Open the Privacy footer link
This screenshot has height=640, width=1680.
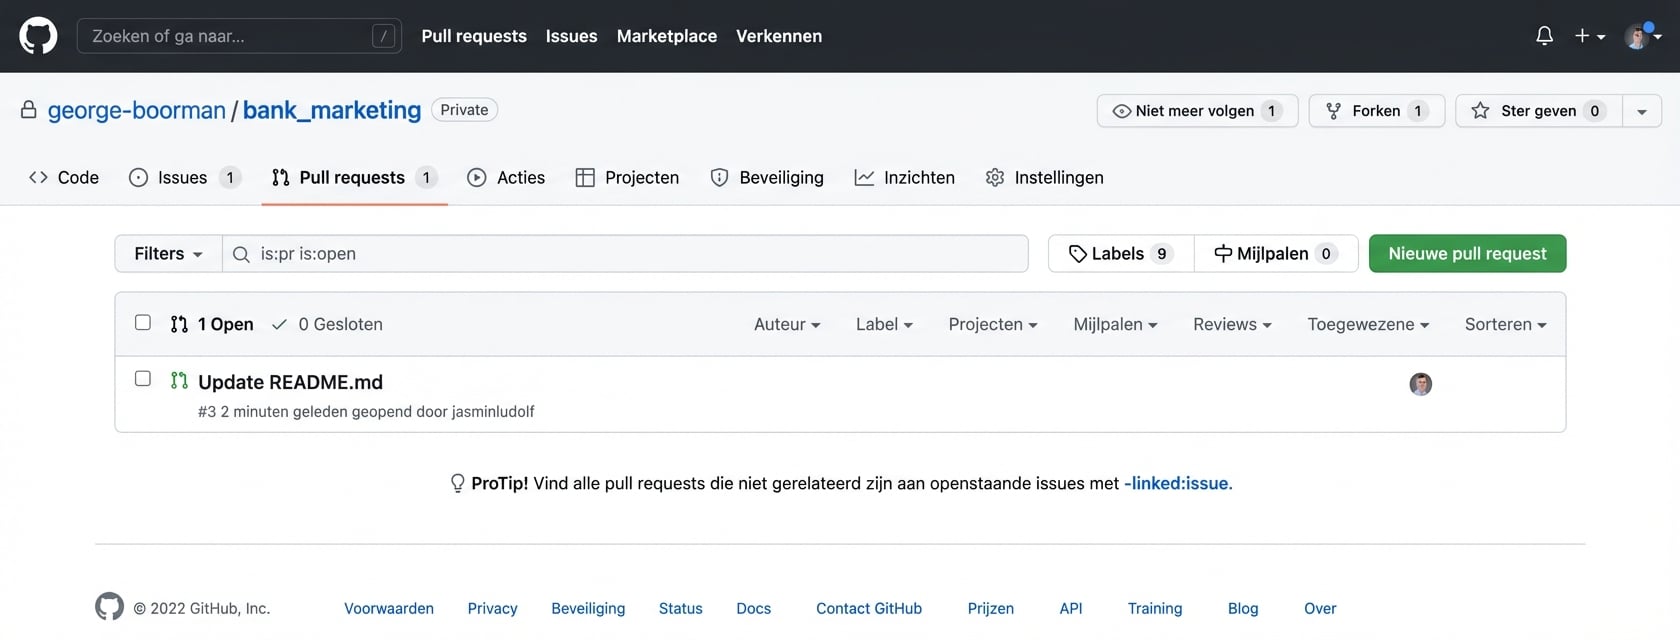click(492, 608)
